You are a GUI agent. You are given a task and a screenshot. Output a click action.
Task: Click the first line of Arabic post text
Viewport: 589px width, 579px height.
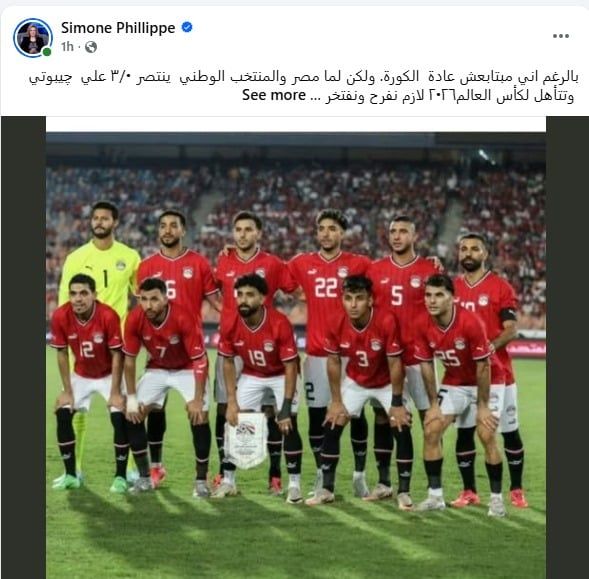click(304, 77)
